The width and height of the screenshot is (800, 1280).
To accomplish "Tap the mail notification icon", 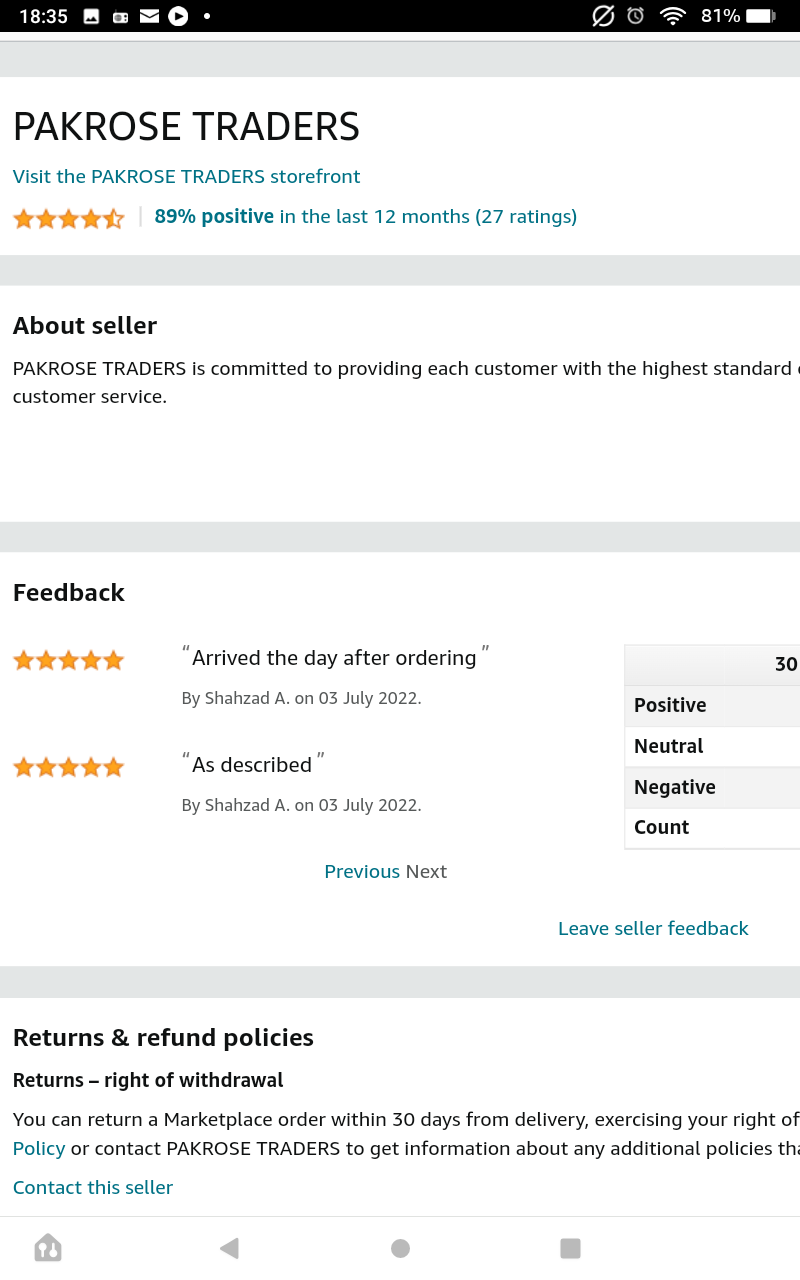I will [149, 16].
